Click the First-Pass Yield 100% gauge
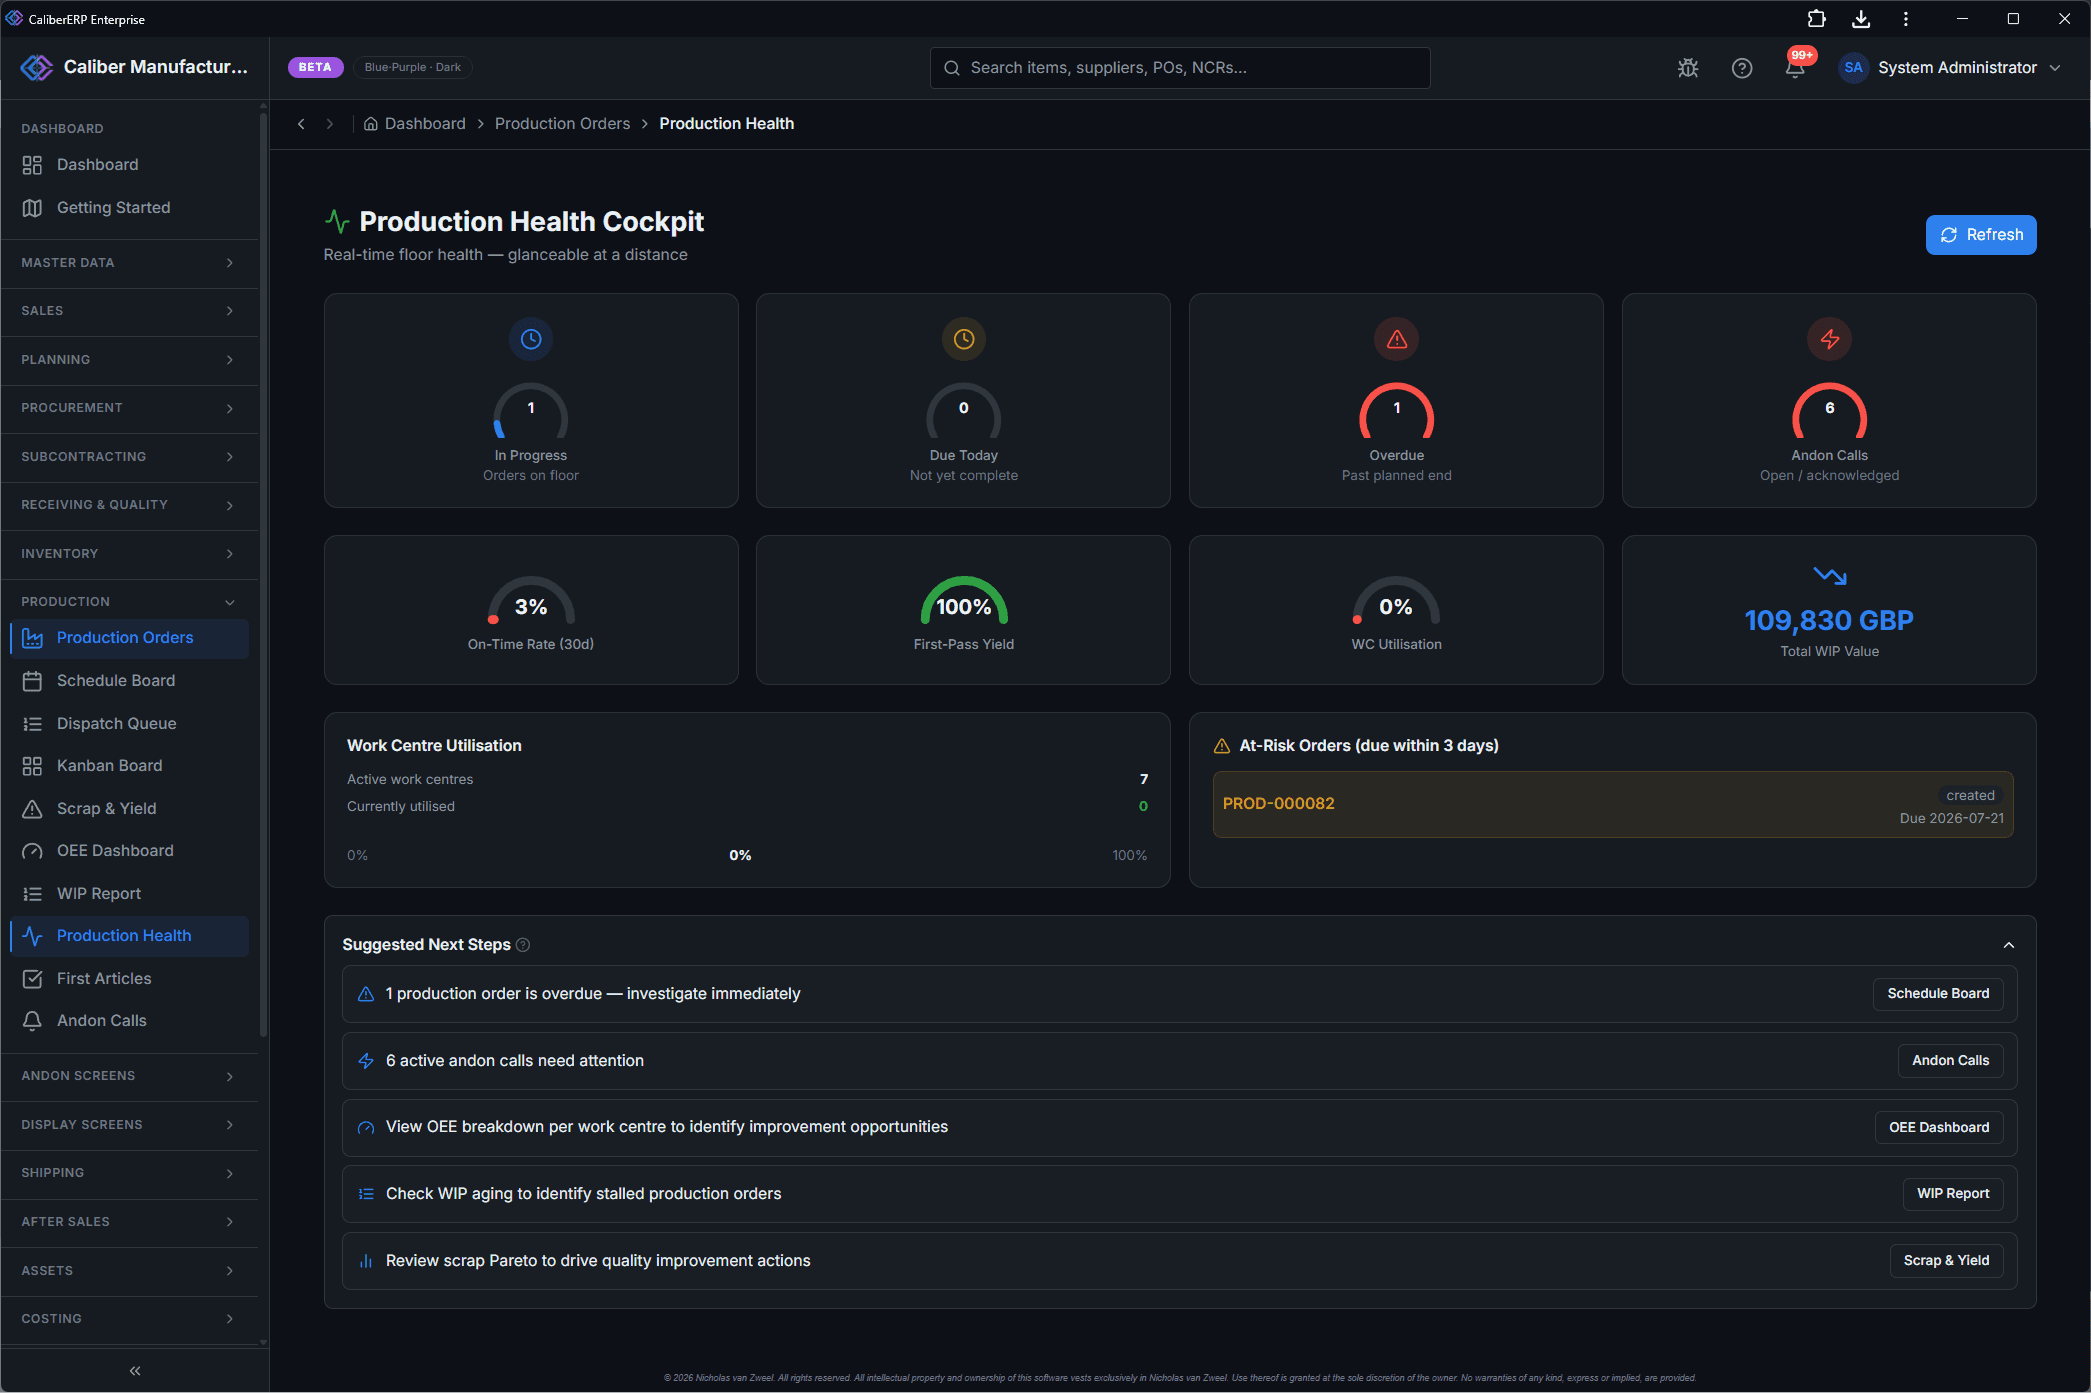The width and height of the screenshot is (2091, 1393). point(964,601)
